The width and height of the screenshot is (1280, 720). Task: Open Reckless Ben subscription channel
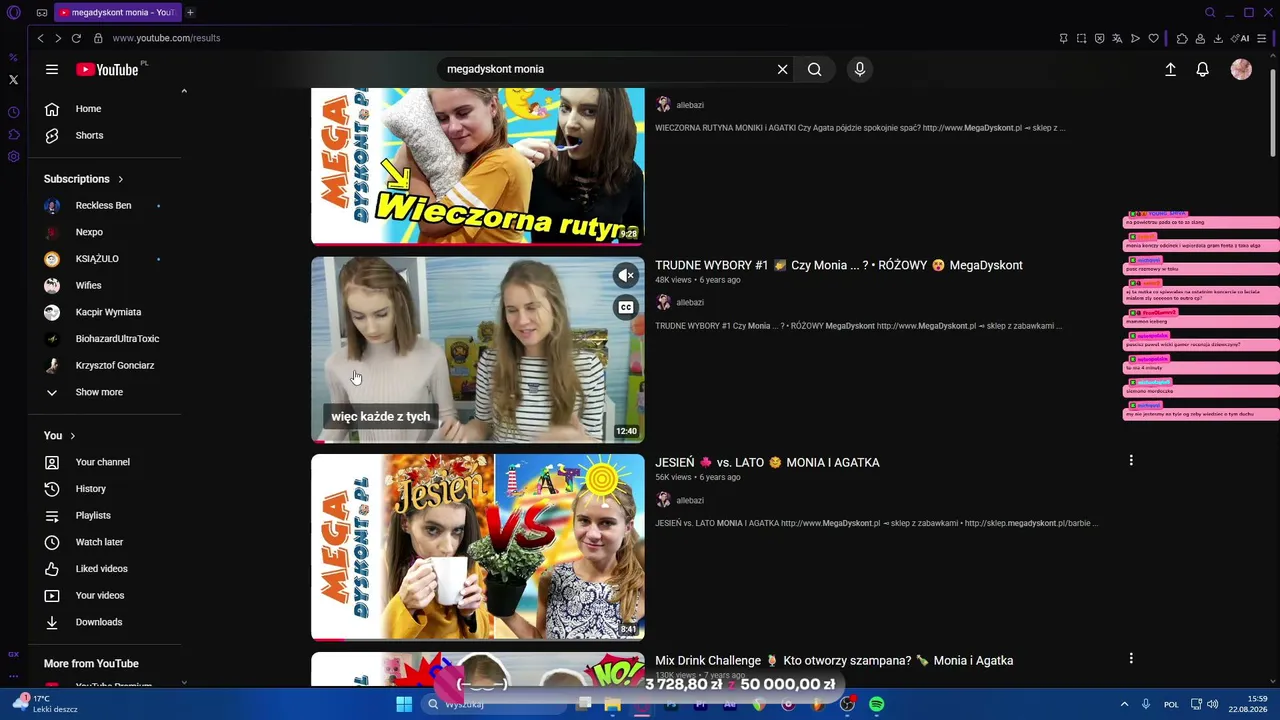(105, 206)
